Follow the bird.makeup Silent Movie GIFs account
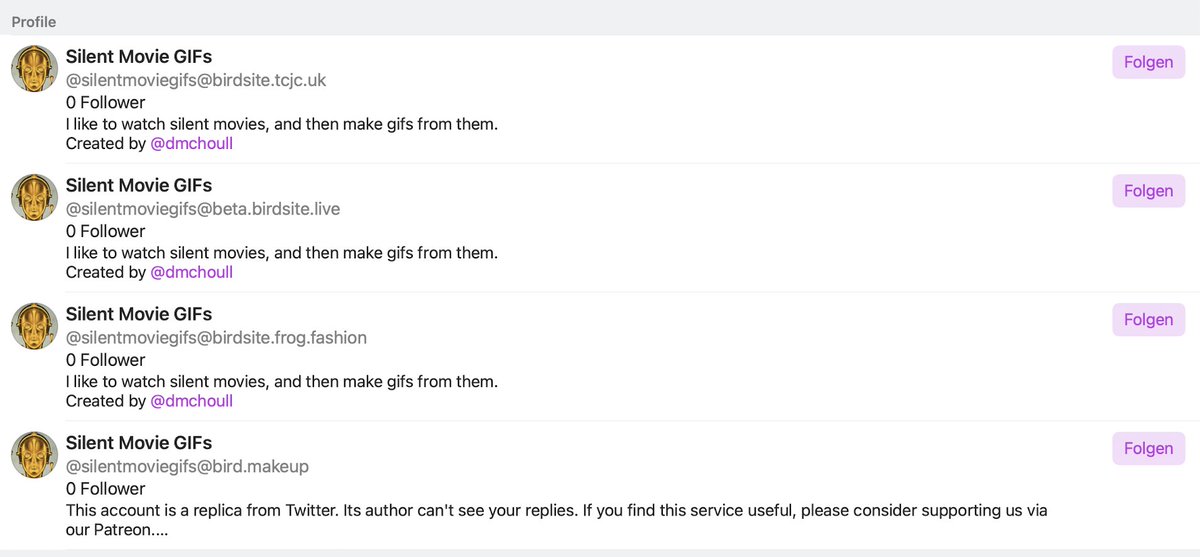 pos(1149,449)
